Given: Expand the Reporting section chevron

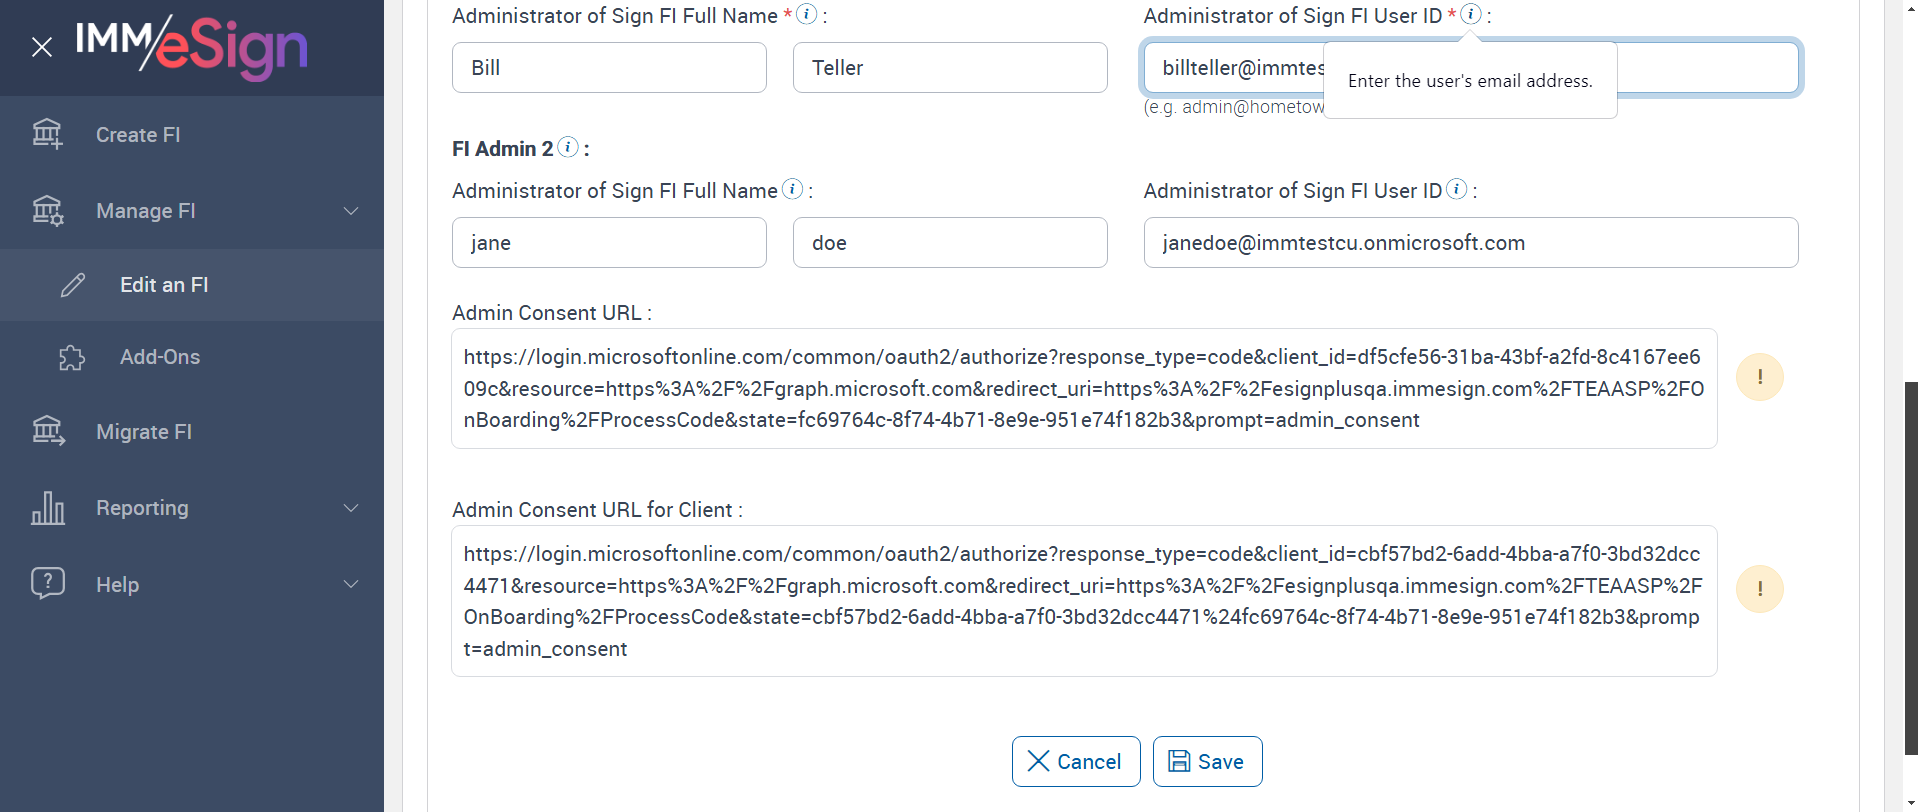Looking at the screenshot, I should (x=351, y=508).
